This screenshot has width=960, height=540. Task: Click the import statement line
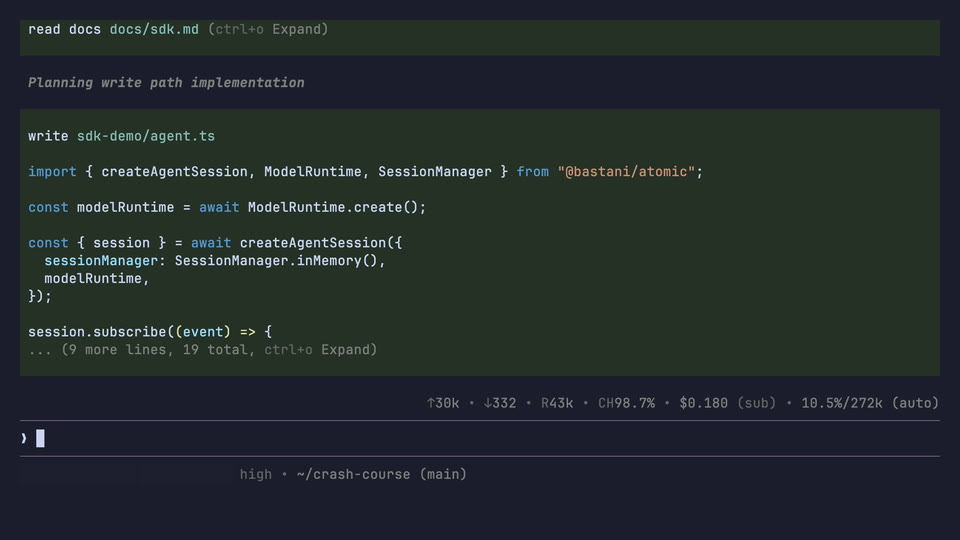[x=366, y=171]
